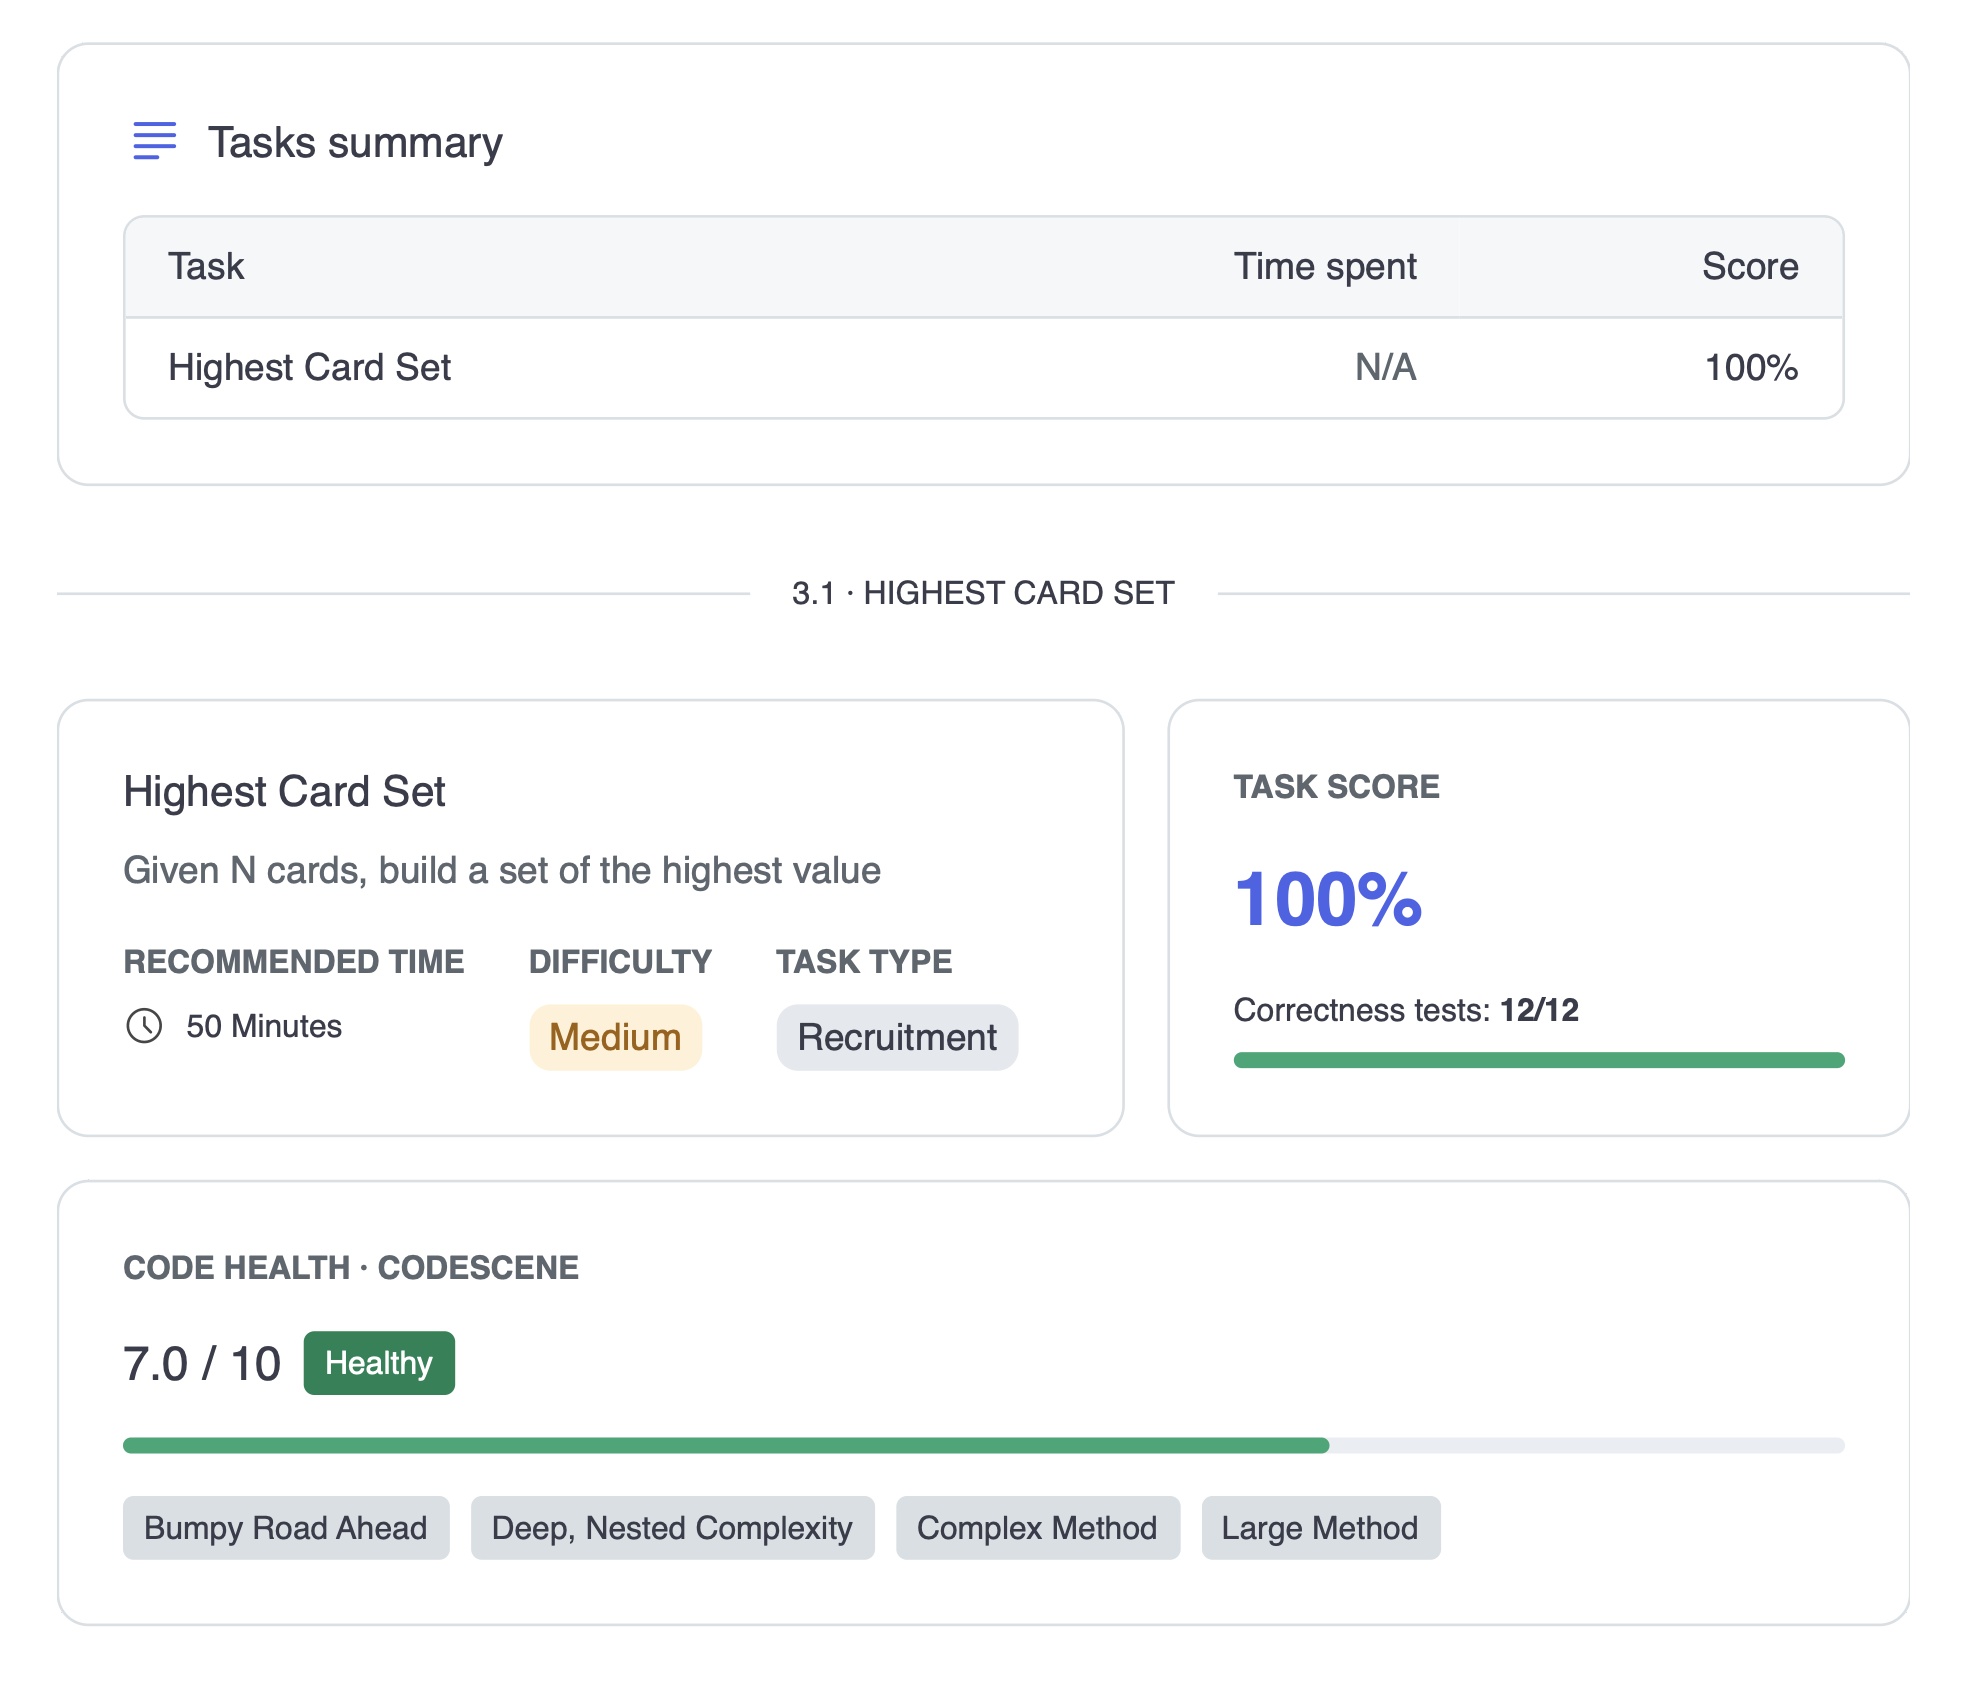Viewport: 1988px width, 1694px height.
Task: Click the Time spent column header
Action: click(1325, 267)
